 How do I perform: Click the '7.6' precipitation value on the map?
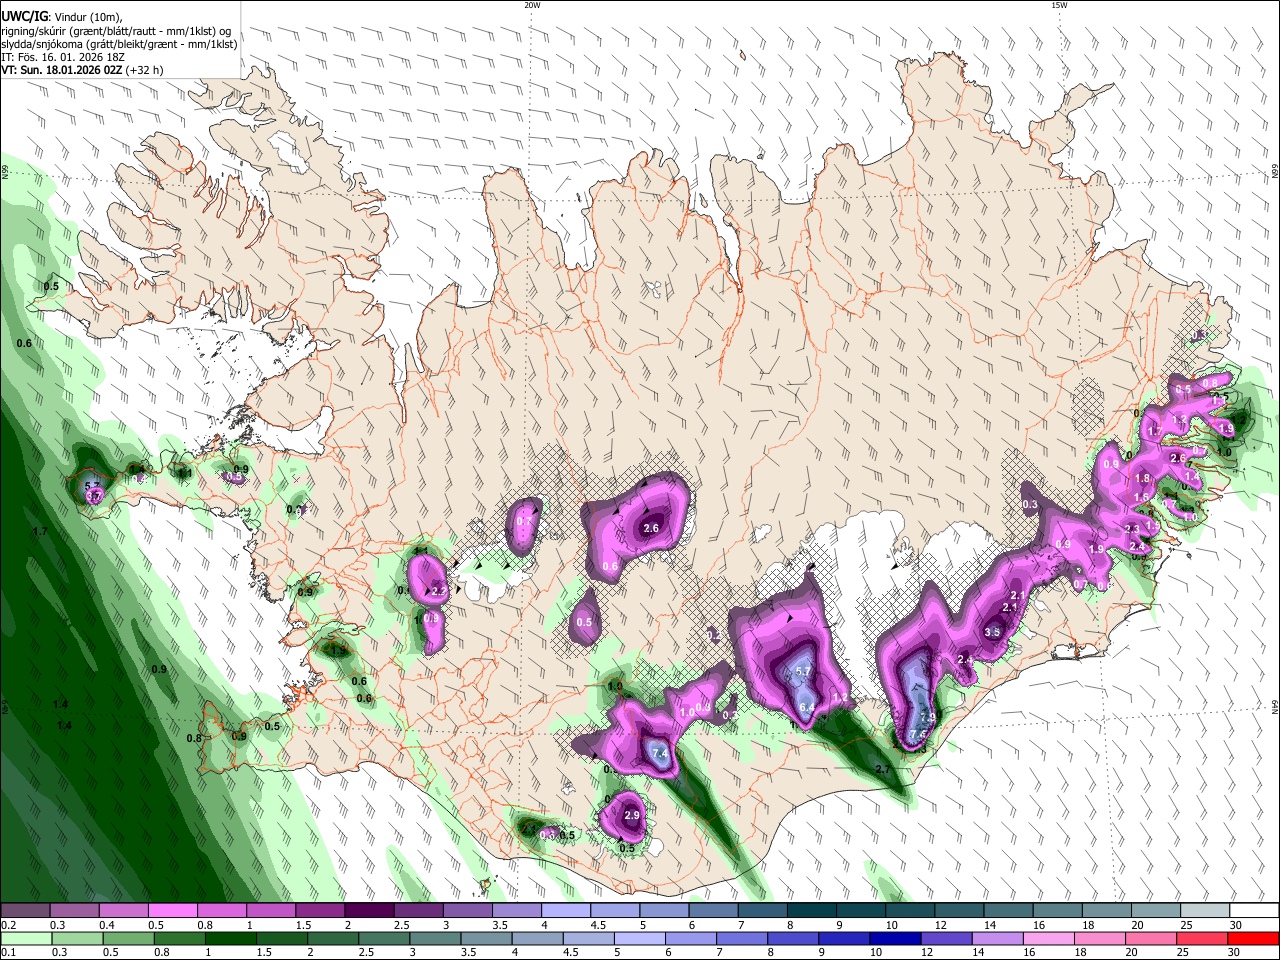pos(918,735)
